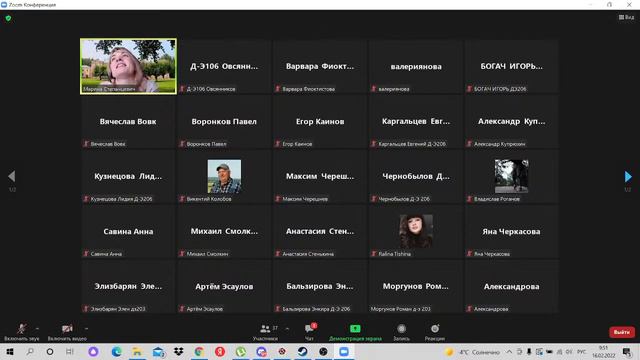Screen dimensions: 640x360
Task: Select the Варвара Фиоктистова participant tile
Action: click(x=320, y=66)
